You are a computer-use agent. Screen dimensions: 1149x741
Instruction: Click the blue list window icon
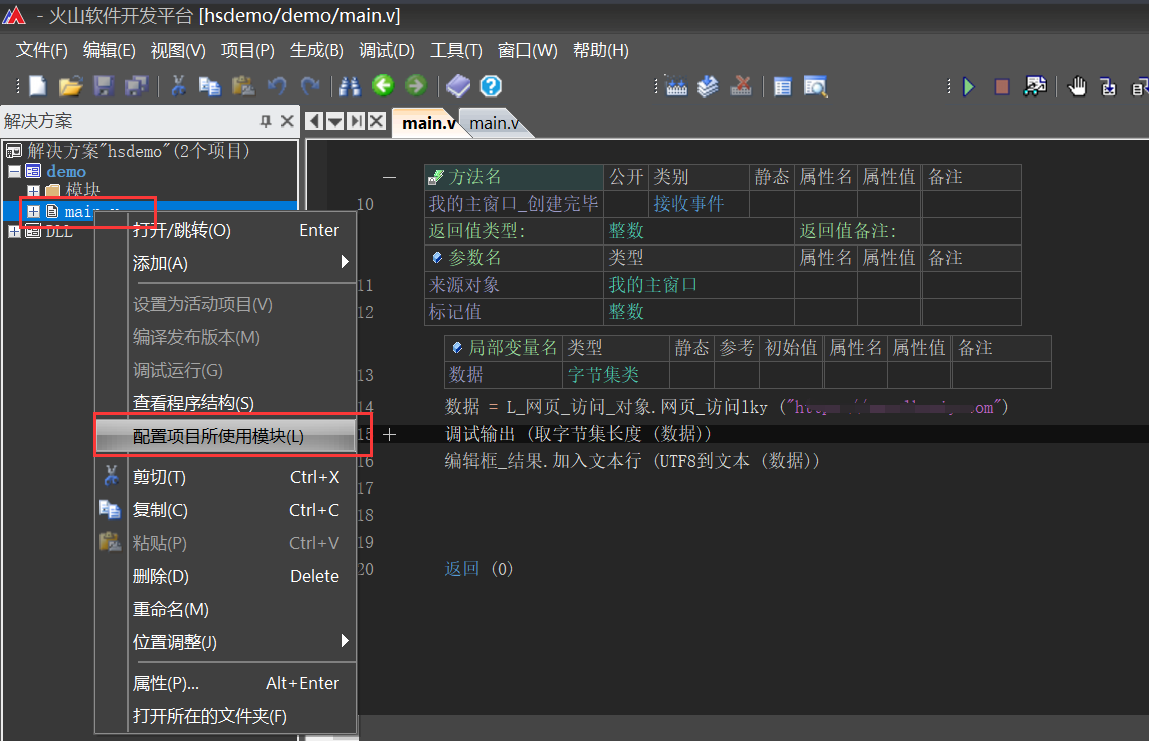tap(783, 87)
